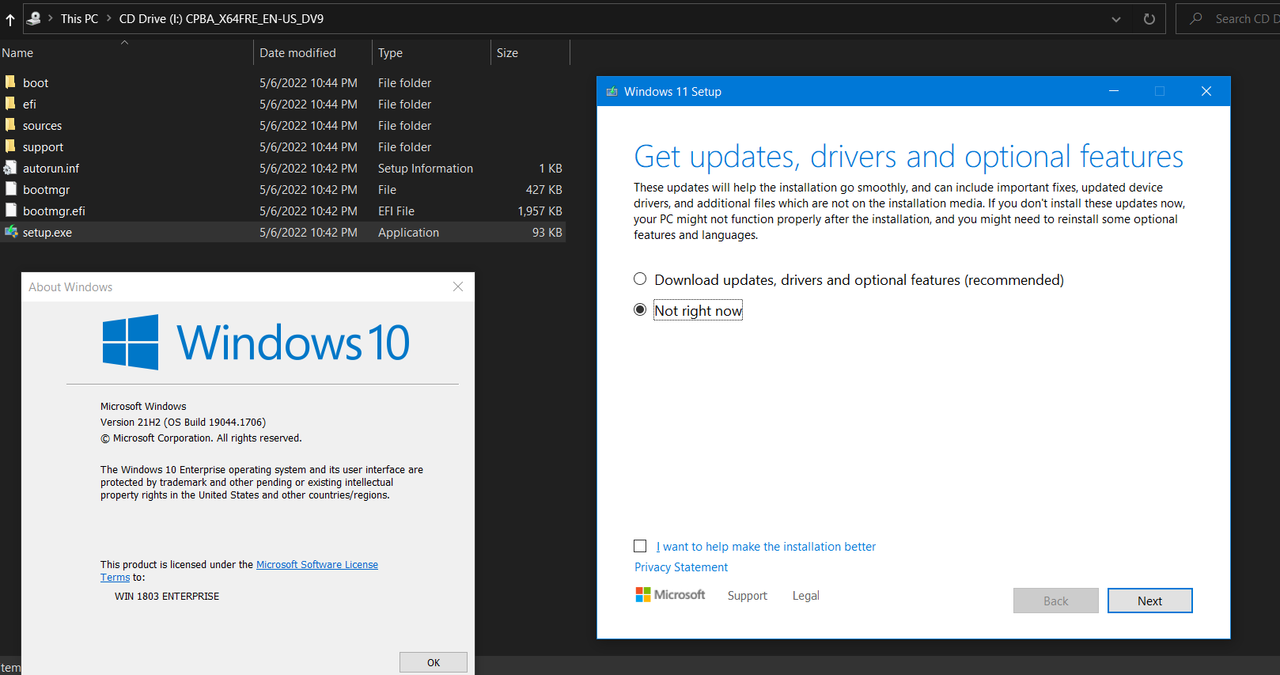Screen dimensions: 1280x675
Task: Expand the chevron after This PC
Action: 108,19
